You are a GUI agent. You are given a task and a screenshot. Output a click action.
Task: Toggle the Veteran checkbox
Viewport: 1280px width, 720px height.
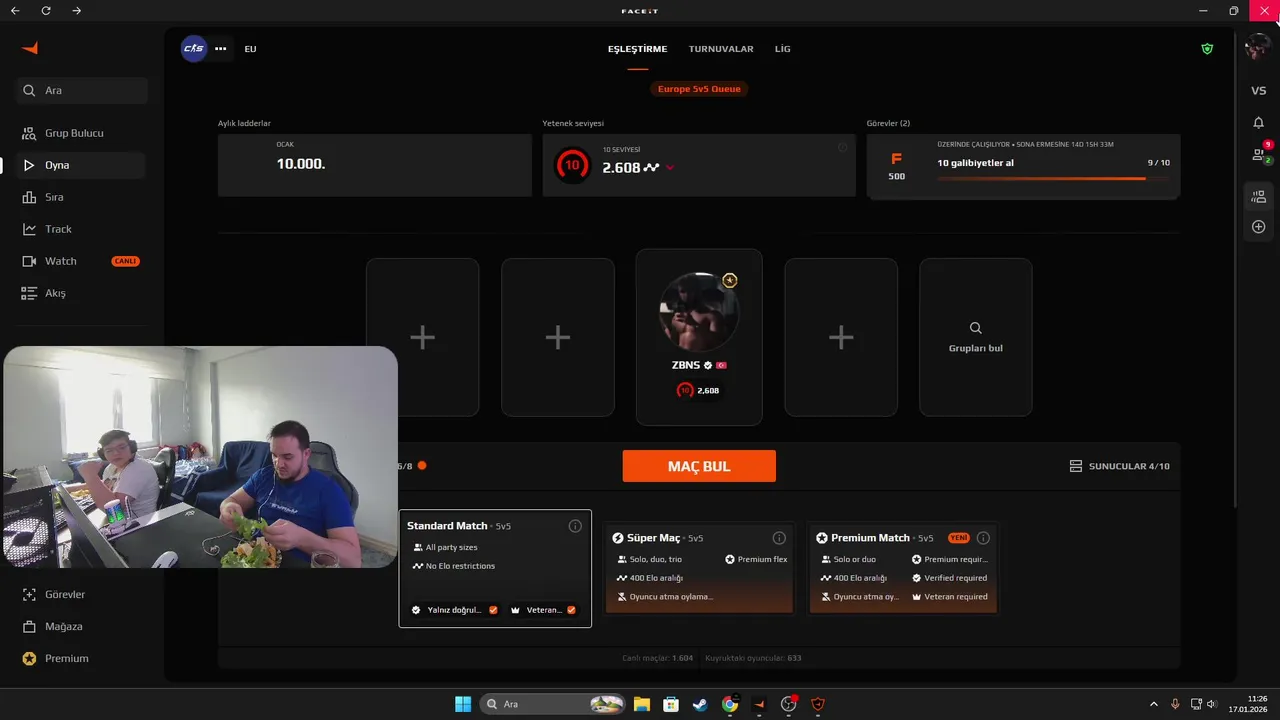[571, 610]
